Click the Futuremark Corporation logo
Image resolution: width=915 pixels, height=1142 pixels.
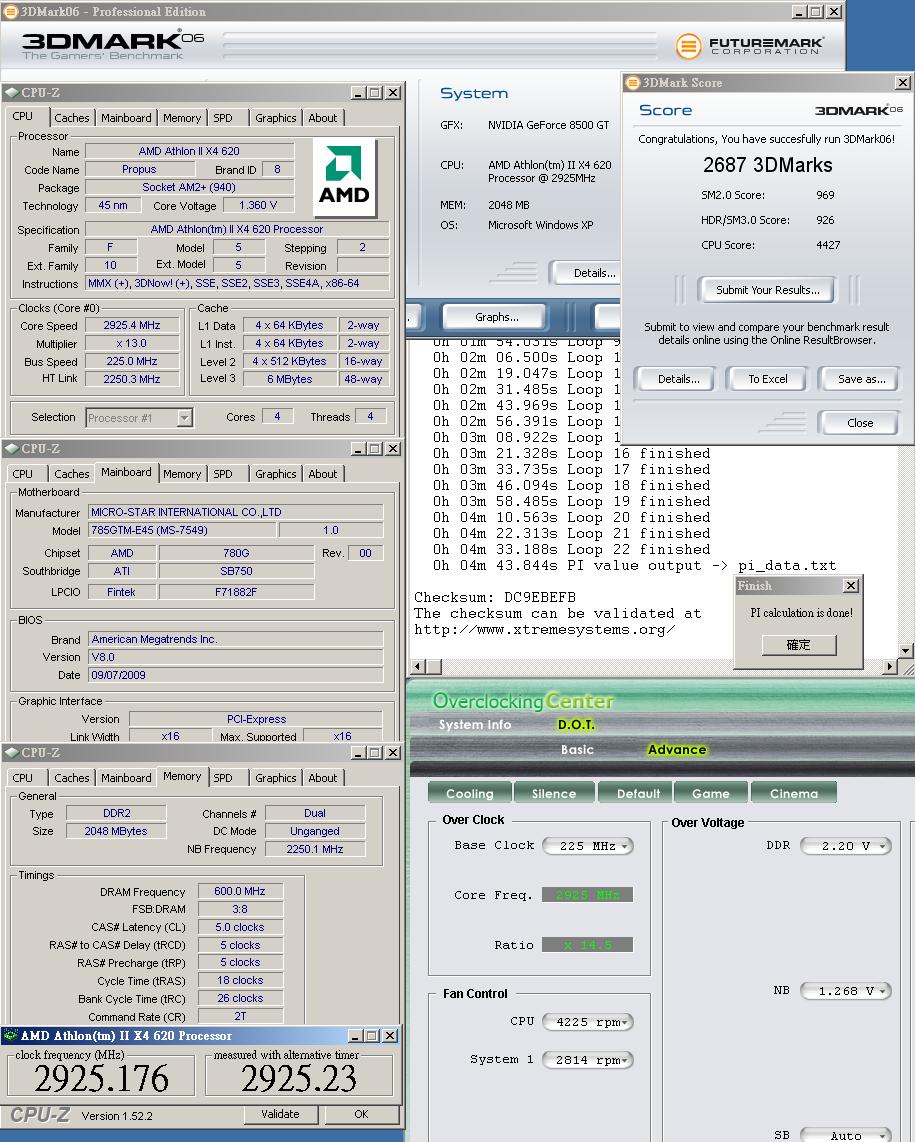(750, 46)
